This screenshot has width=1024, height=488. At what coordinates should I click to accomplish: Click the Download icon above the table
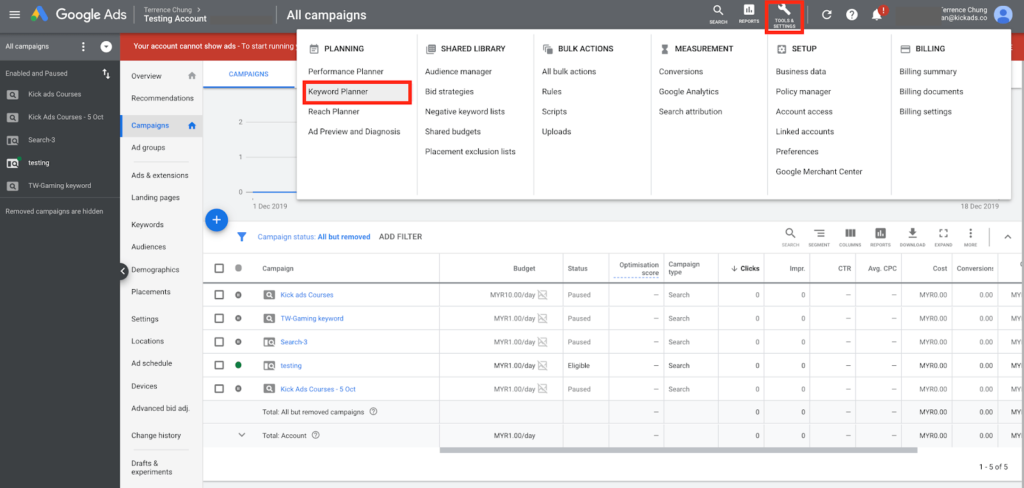[912, 236]
